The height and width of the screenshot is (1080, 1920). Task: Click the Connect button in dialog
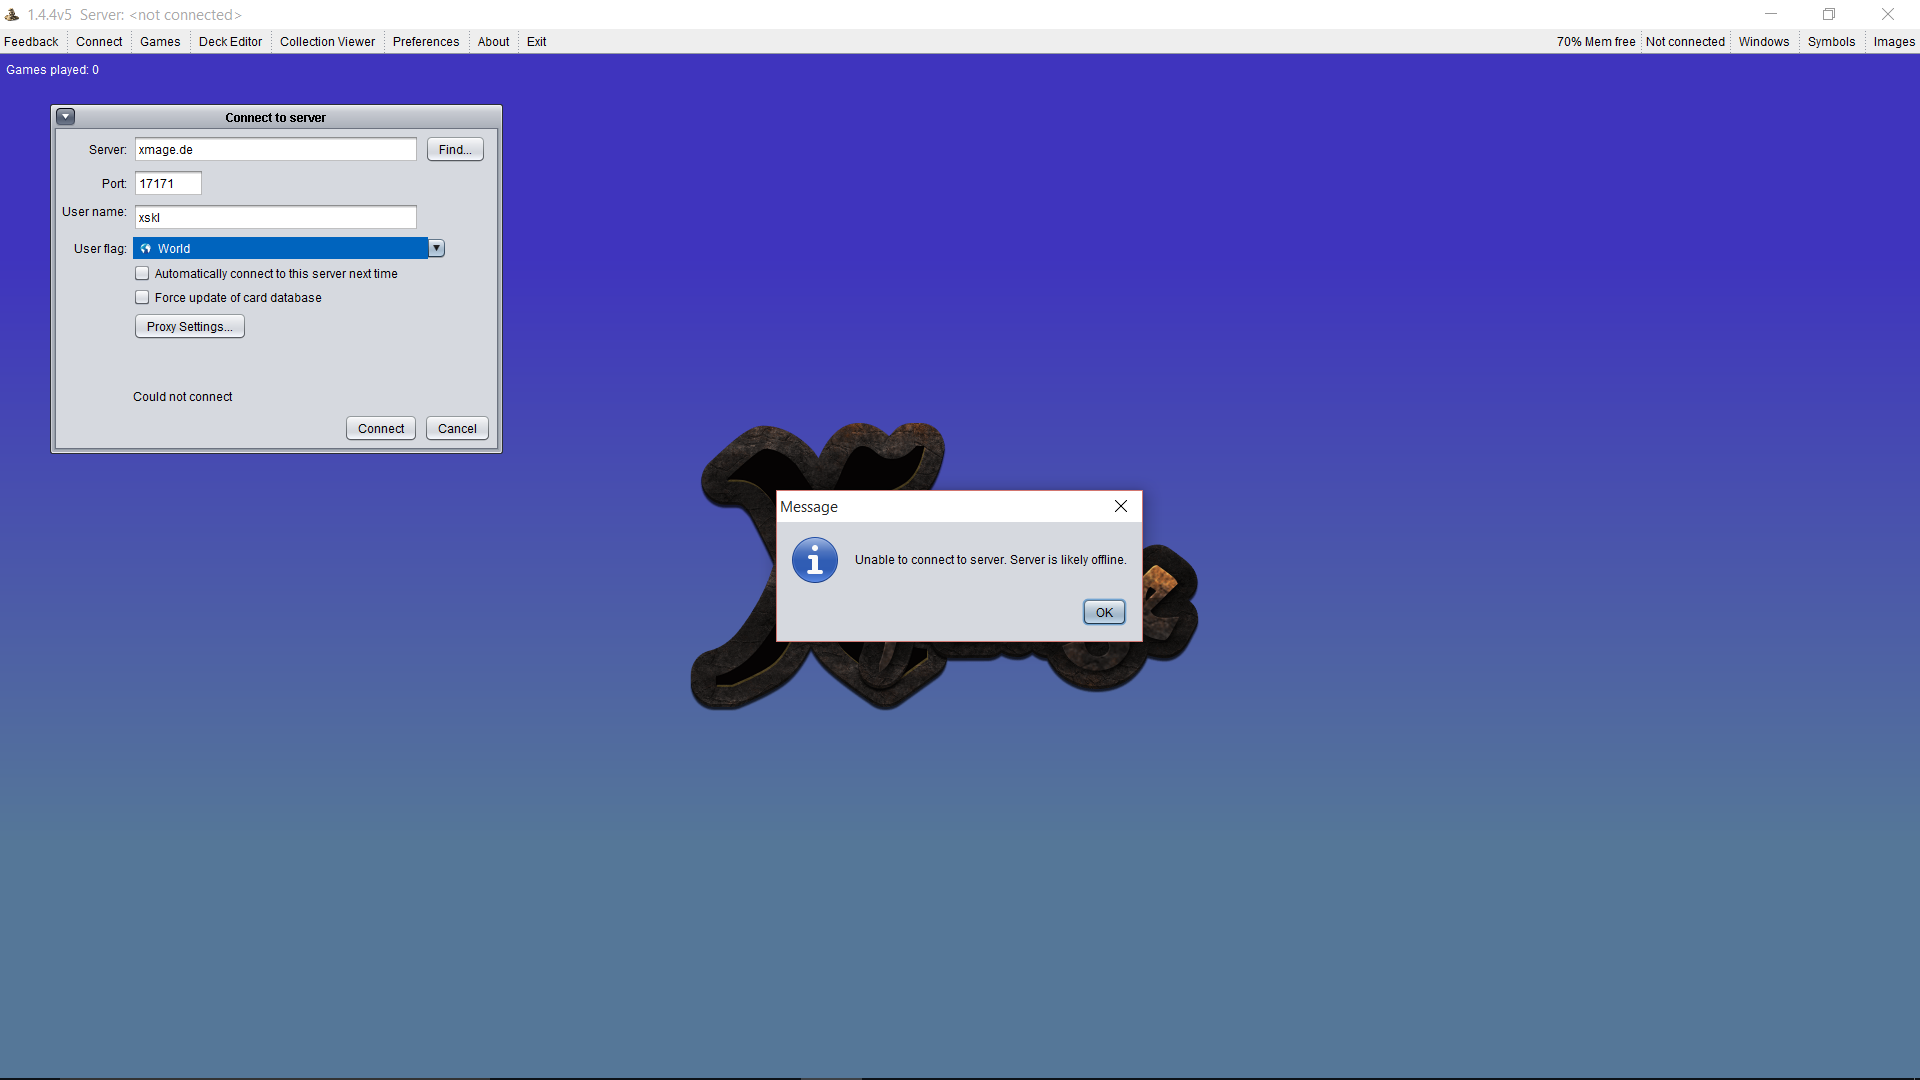tap(380, 429)
